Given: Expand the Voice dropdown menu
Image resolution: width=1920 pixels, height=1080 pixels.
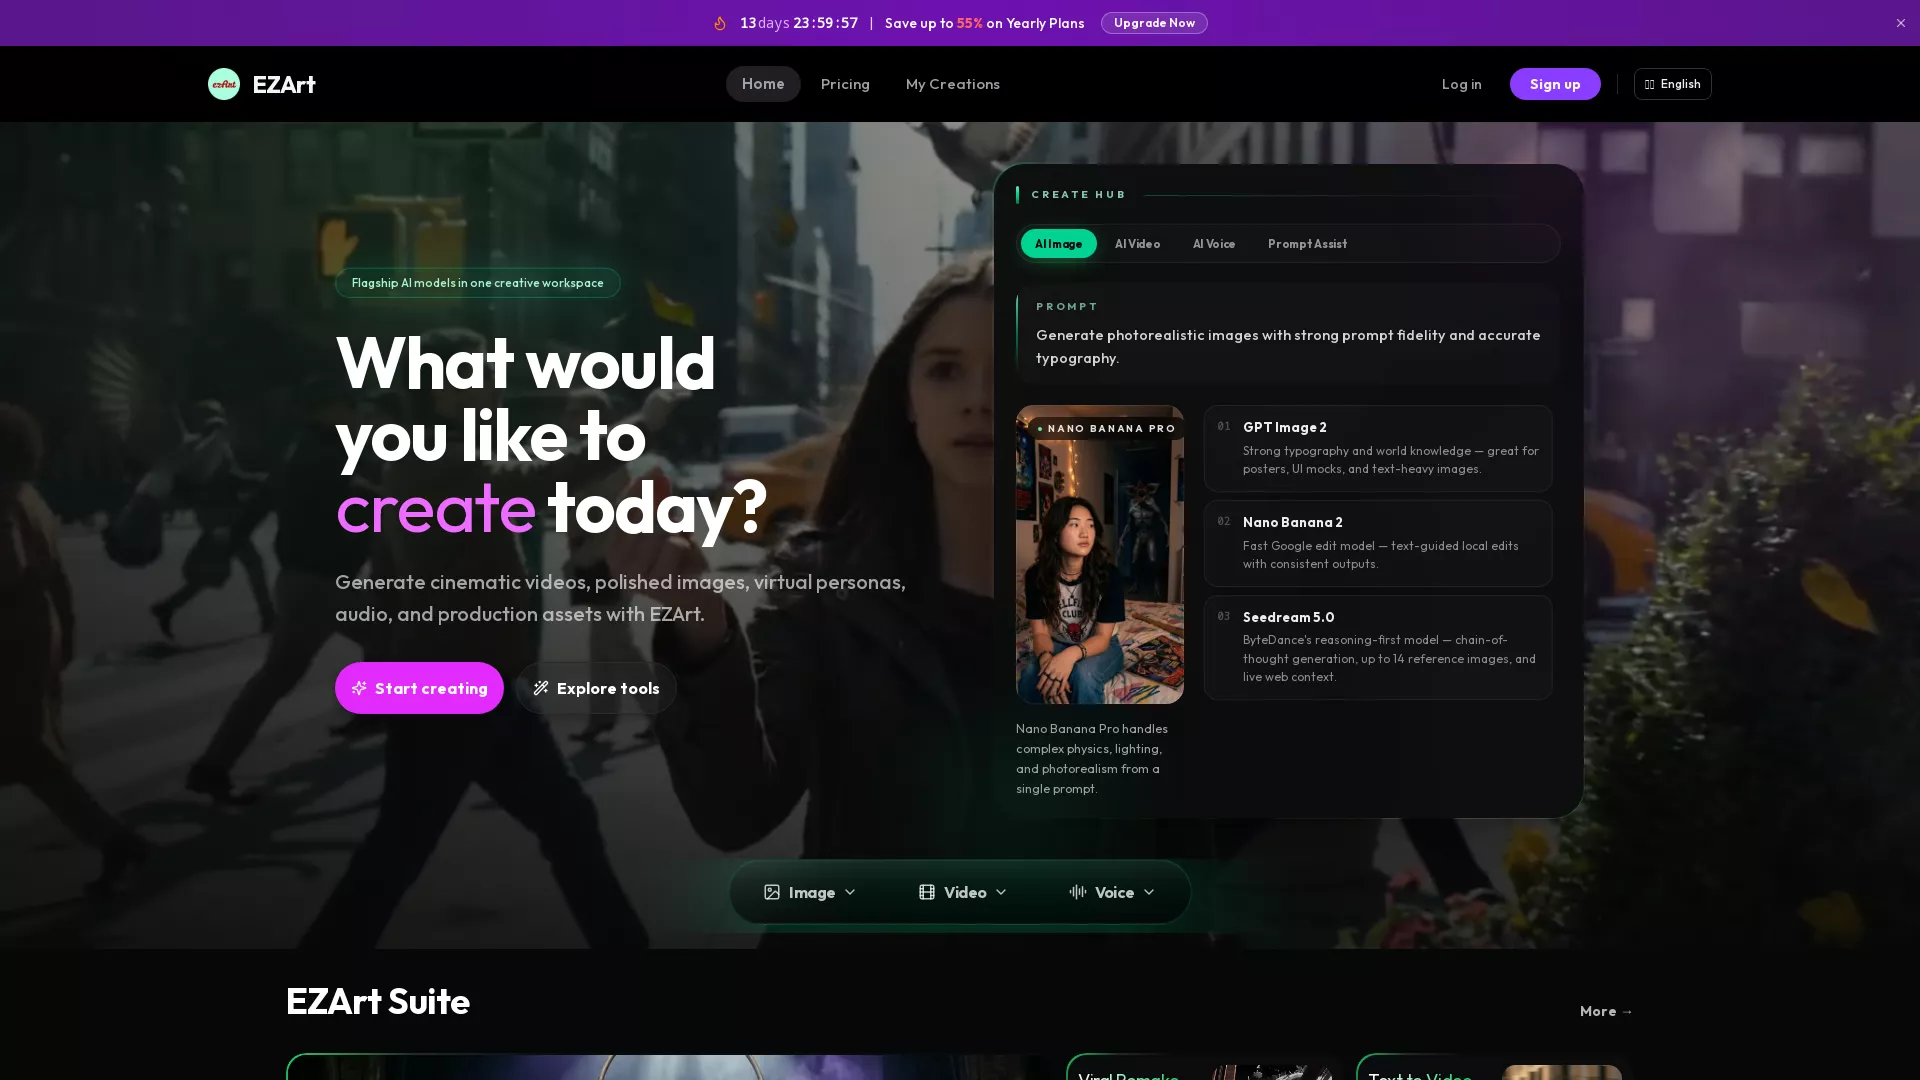Looking at the screenshot, I should 1112,892.
